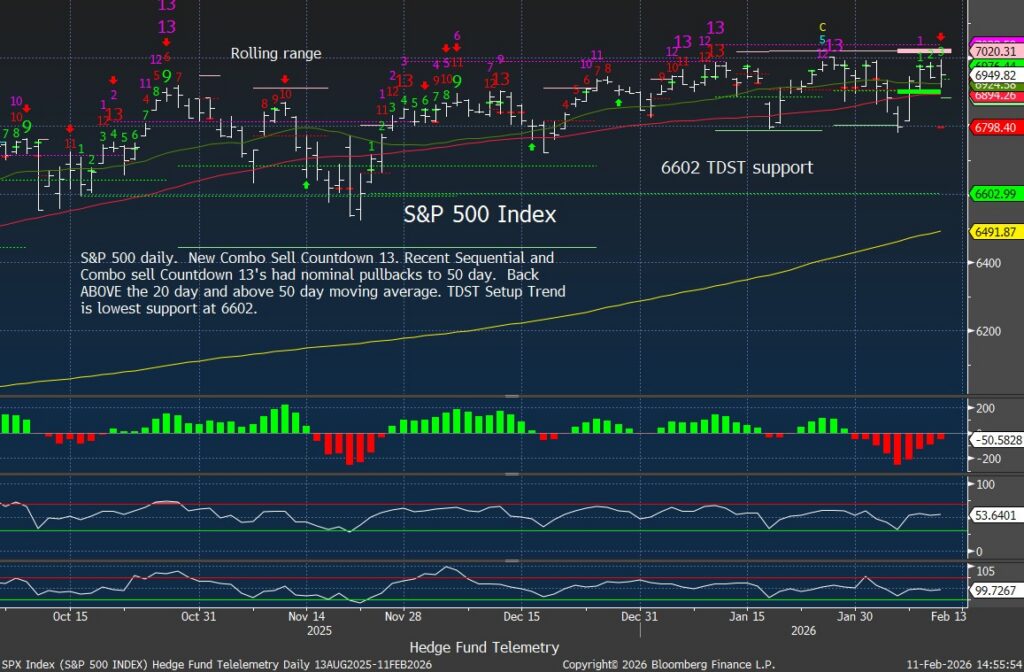
Task: Click the green up arrow under the mid-November low
Action: coord(305,184)
